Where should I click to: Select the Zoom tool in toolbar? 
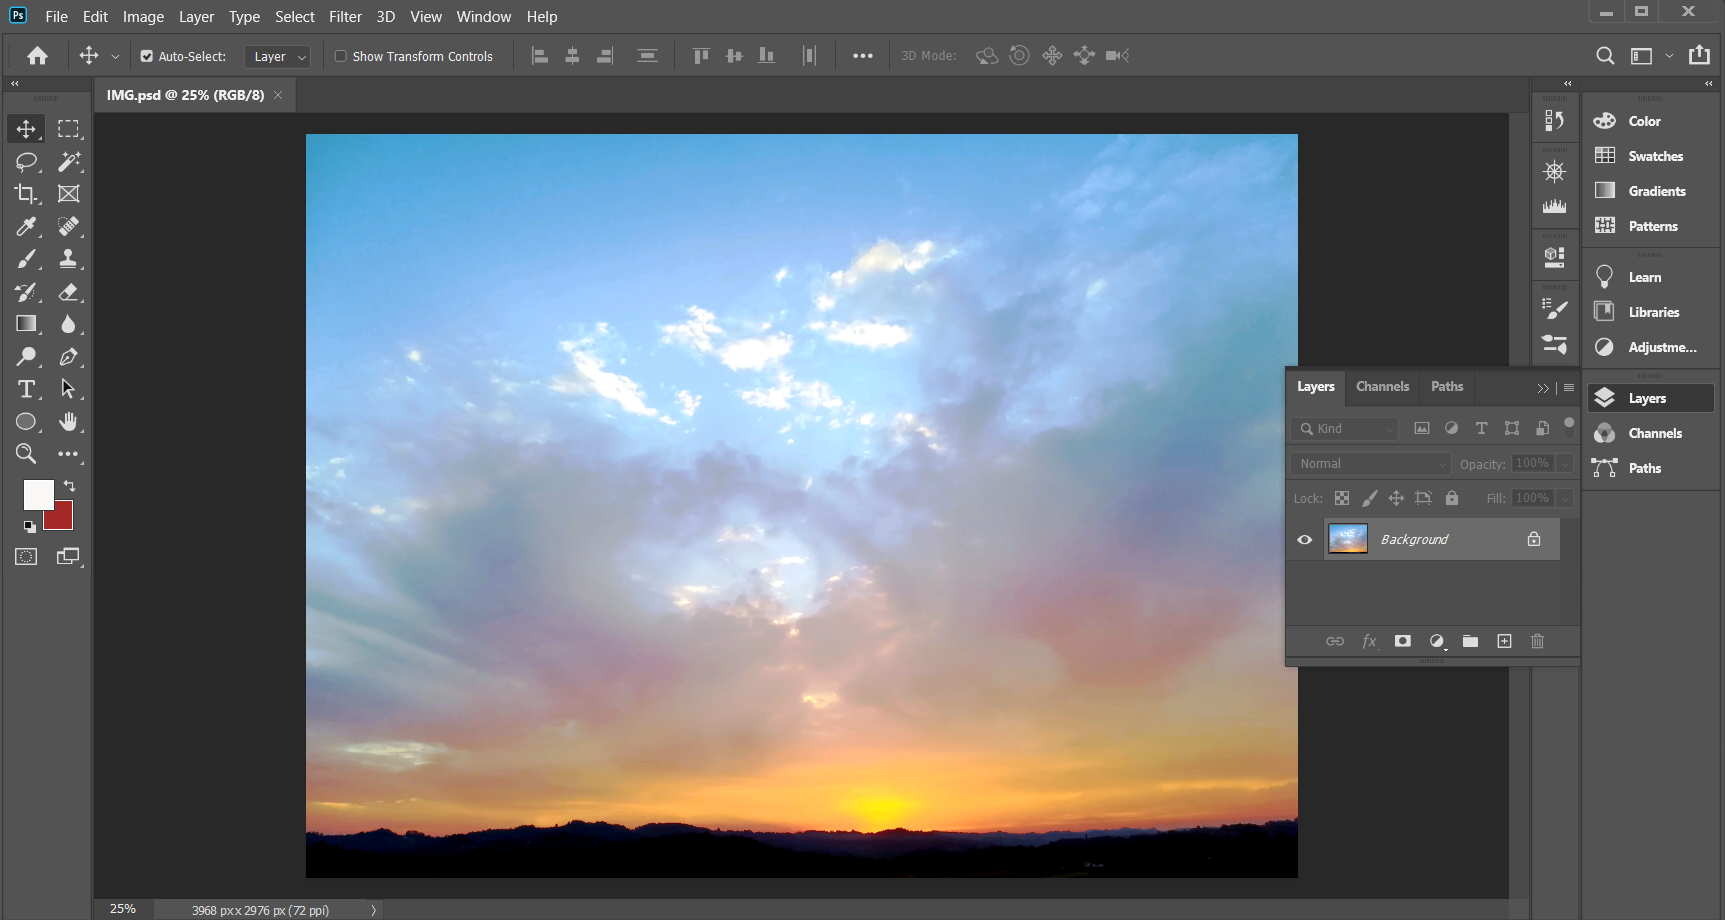26,454
